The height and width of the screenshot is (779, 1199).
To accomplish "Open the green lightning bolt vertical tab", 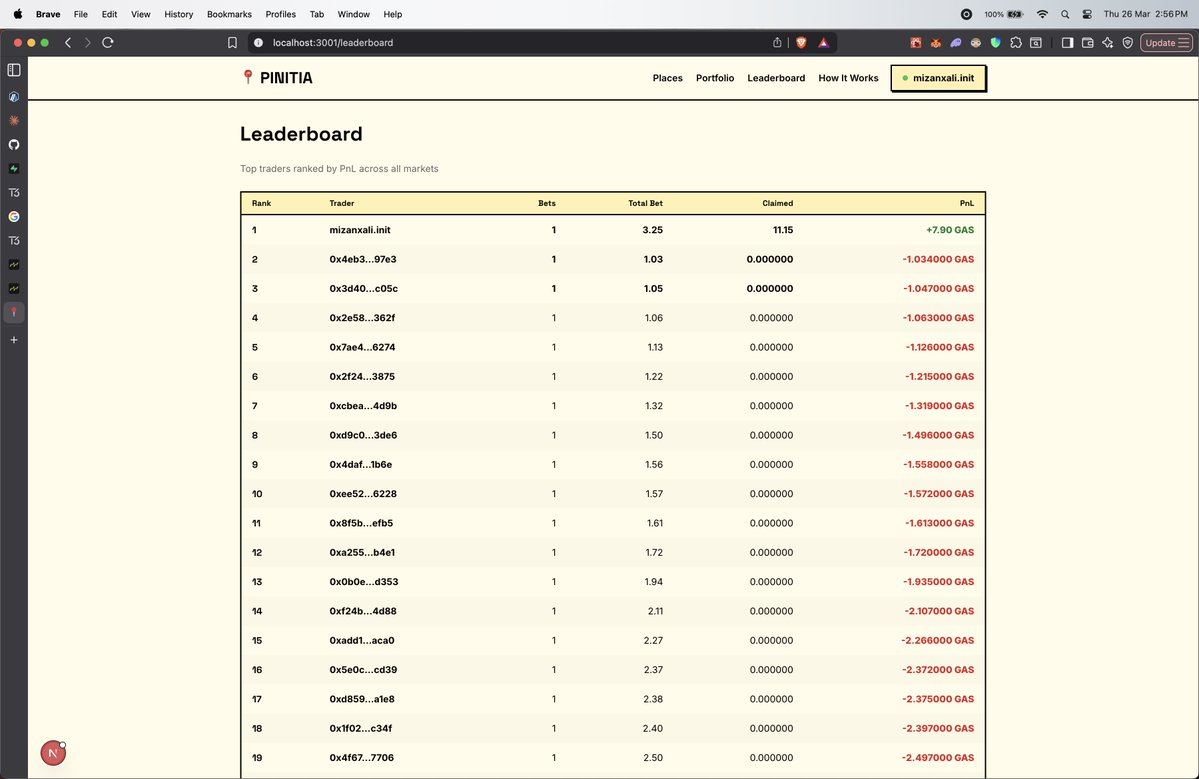I will [14, 168].
